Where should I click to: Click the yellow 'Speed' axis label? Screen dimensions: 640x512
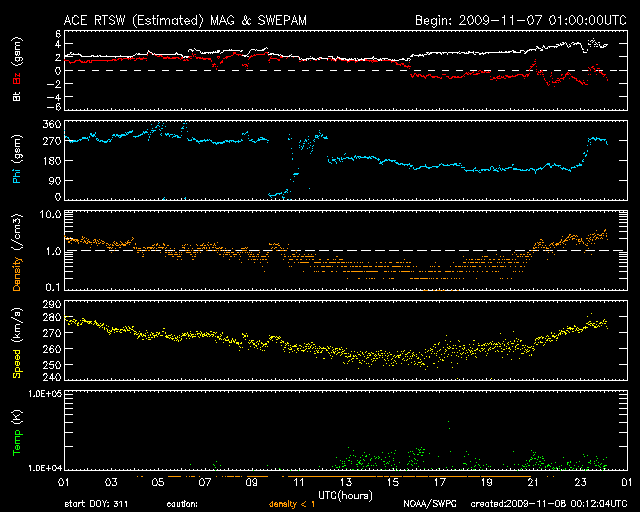(x=17, y=363)
